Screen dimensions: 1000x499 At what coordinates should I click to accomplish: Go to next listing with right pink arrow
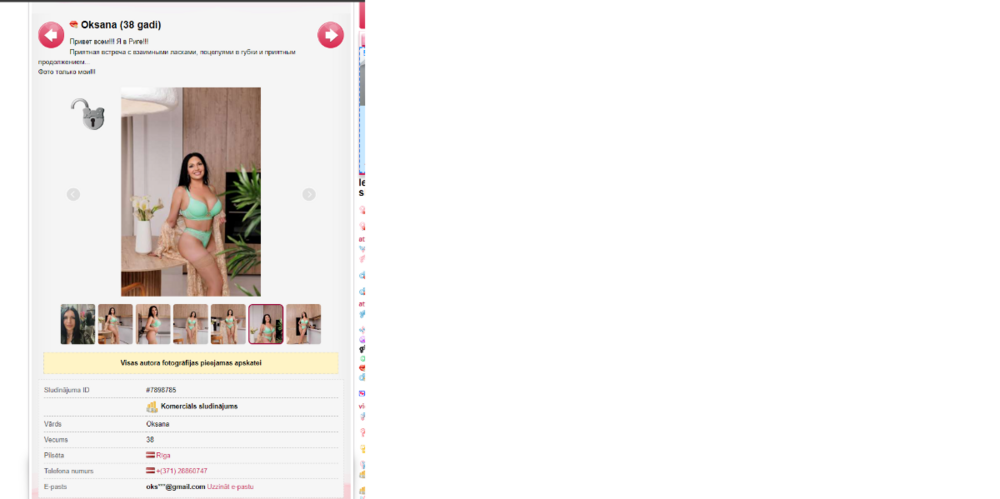[330, 35]
